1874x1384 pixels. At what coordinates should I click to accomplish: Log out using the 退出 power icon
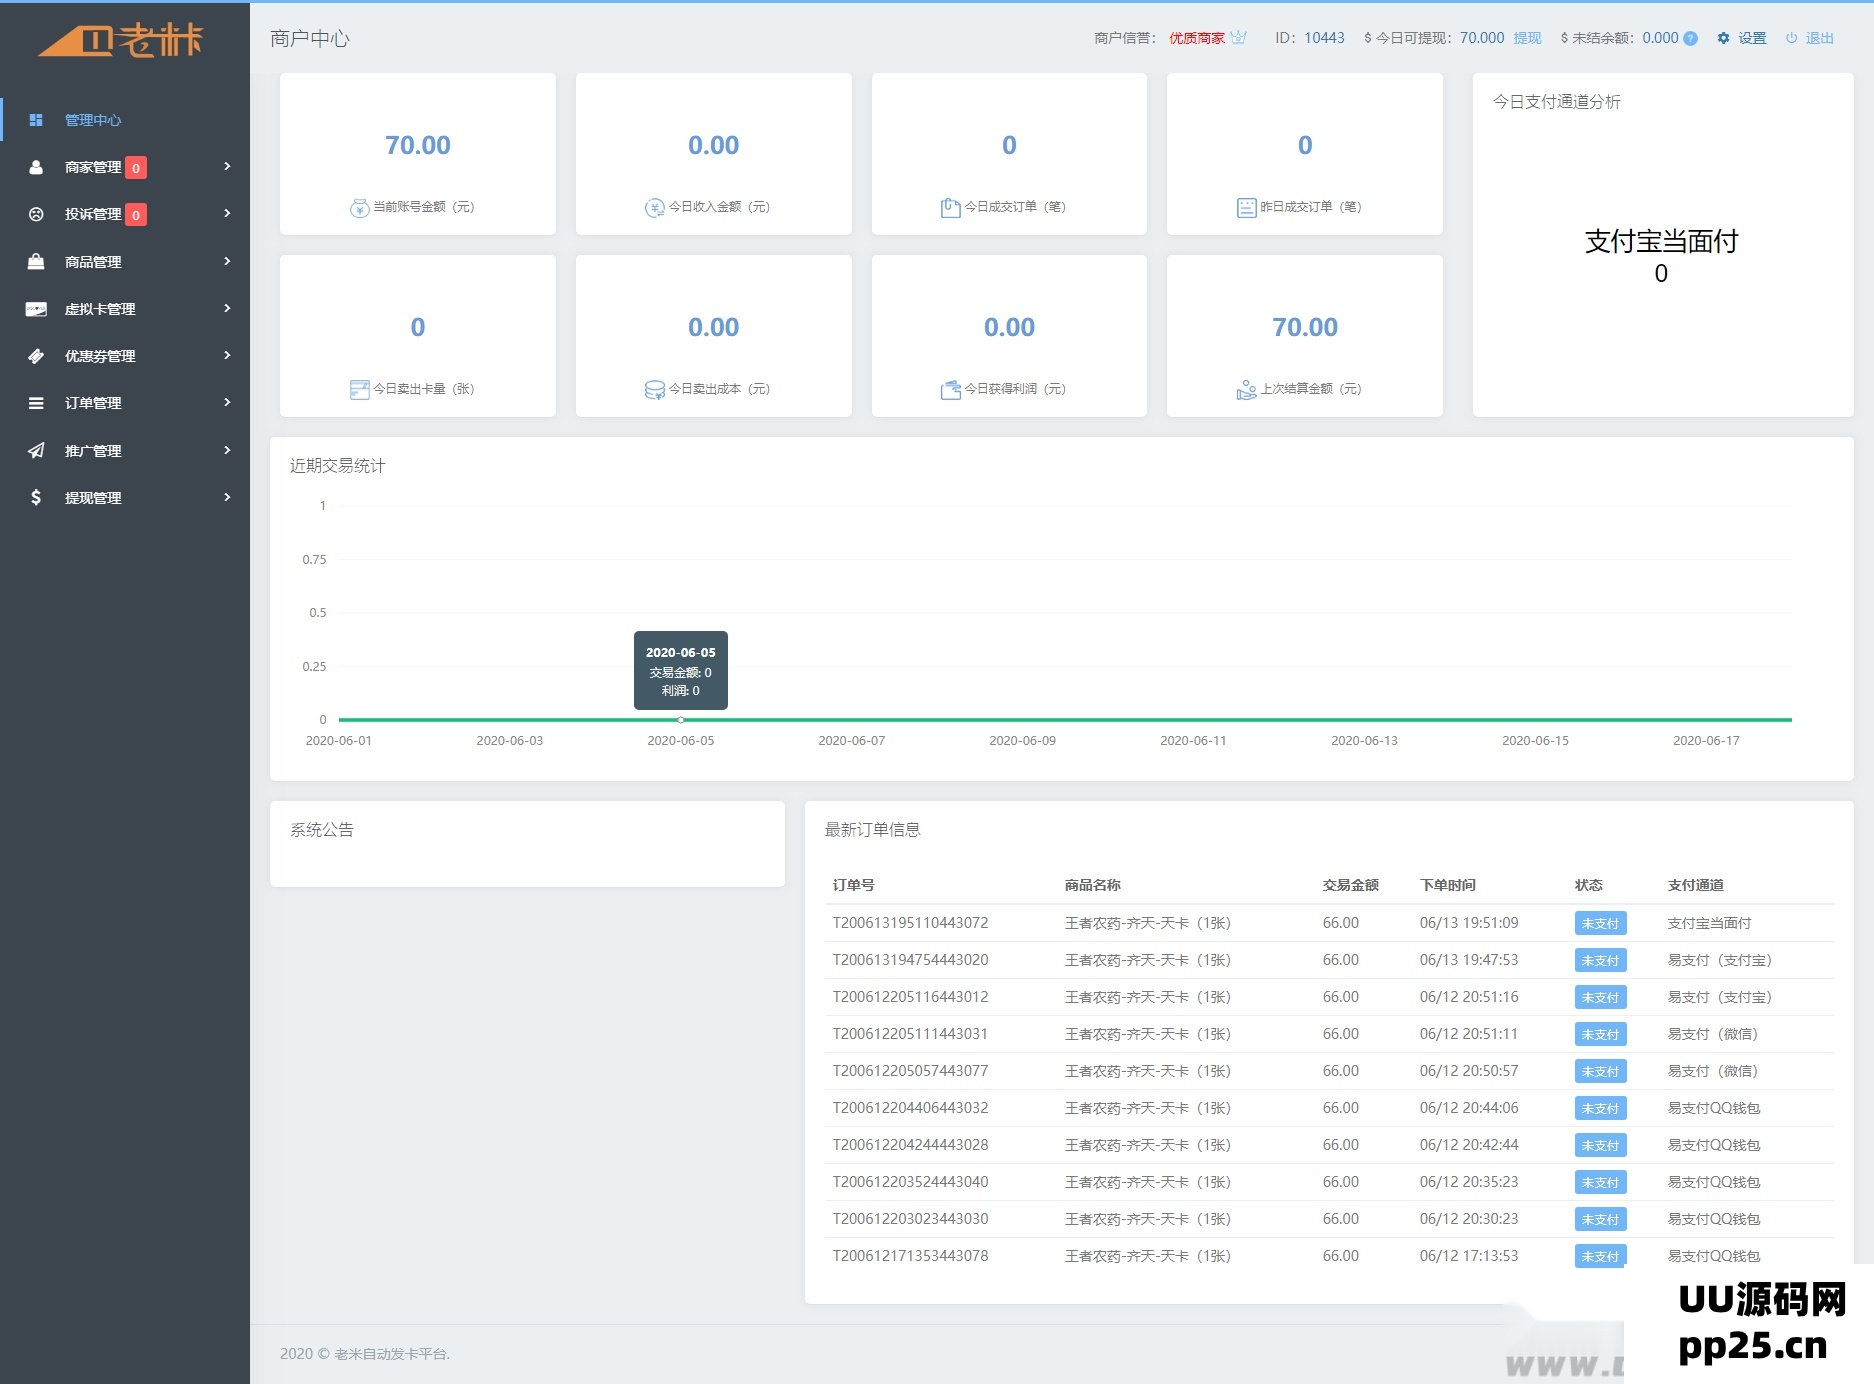[x=1790, y=38]
